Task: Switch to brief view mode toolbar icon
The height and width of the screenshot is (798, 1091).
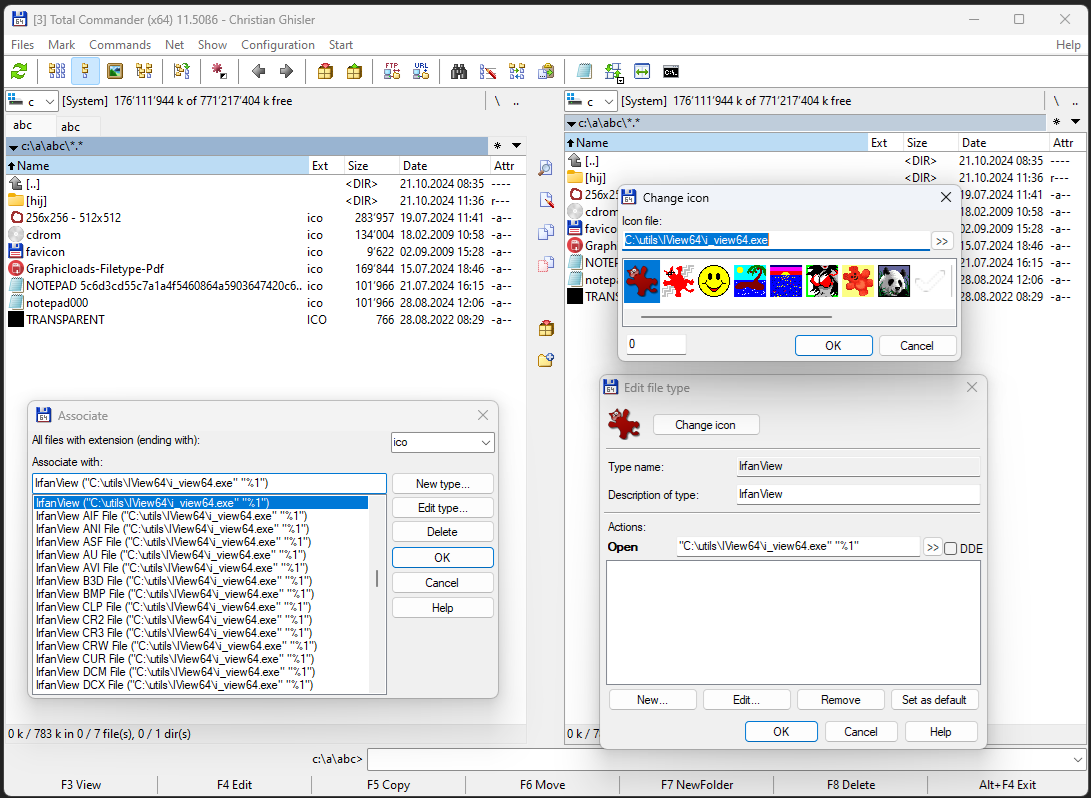Action: pyautogui.click(x=57, y=71)
